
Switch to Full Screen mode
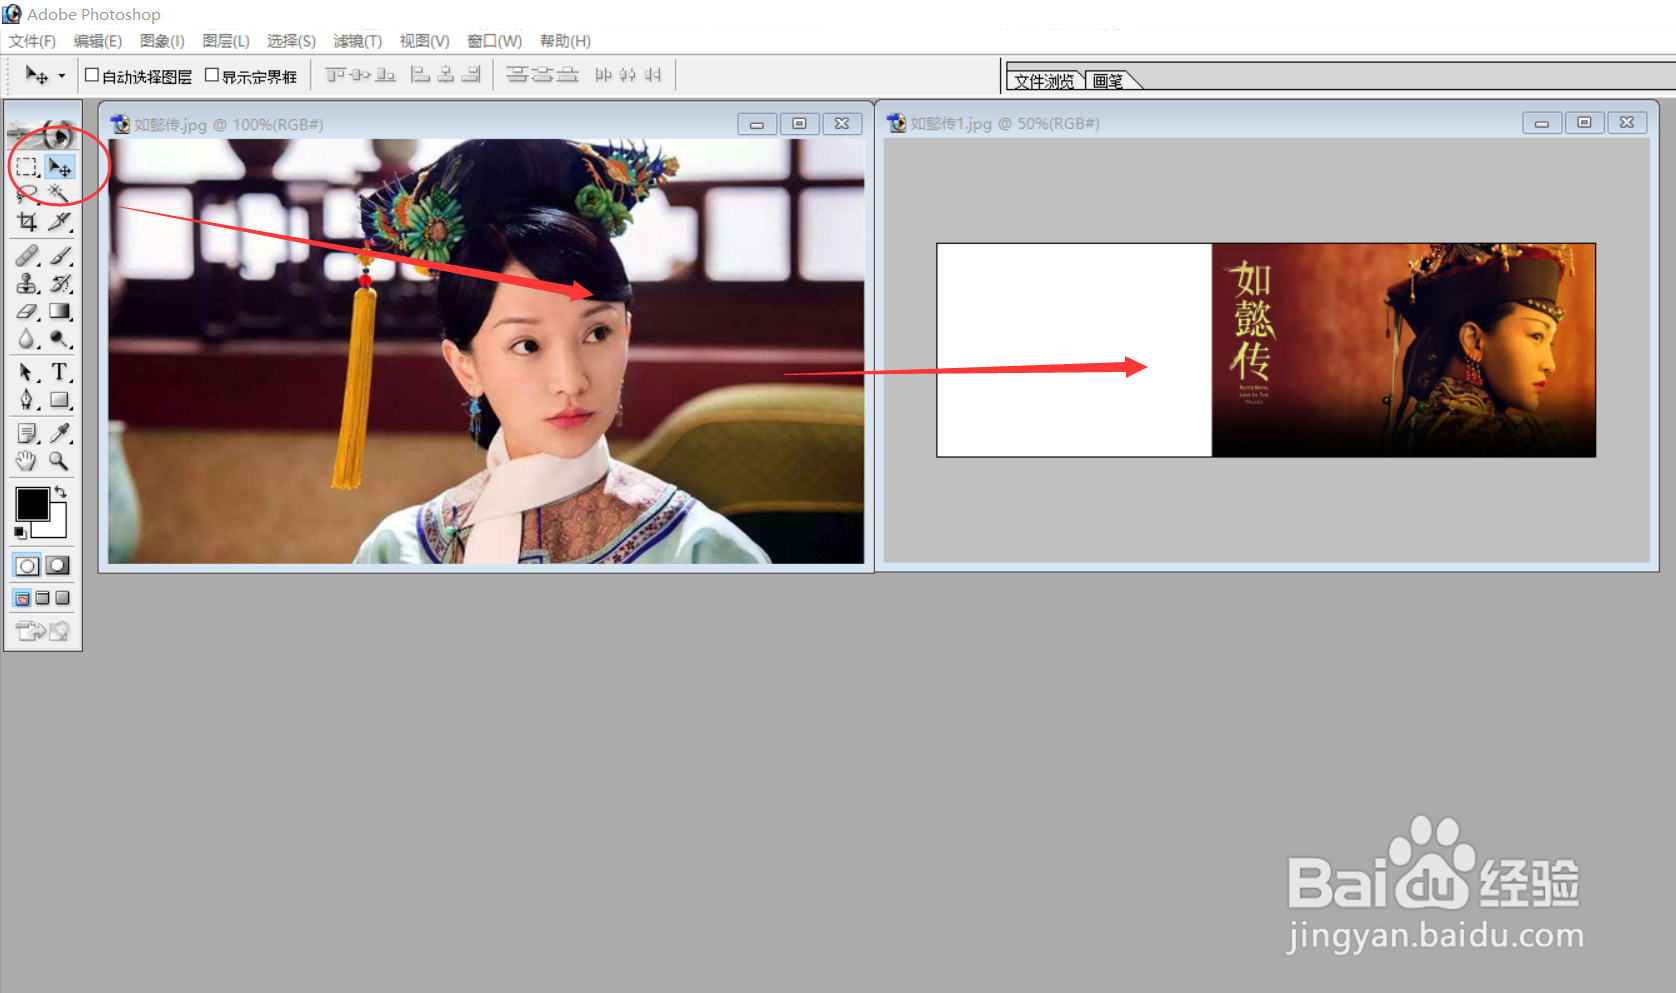point(62,598)
